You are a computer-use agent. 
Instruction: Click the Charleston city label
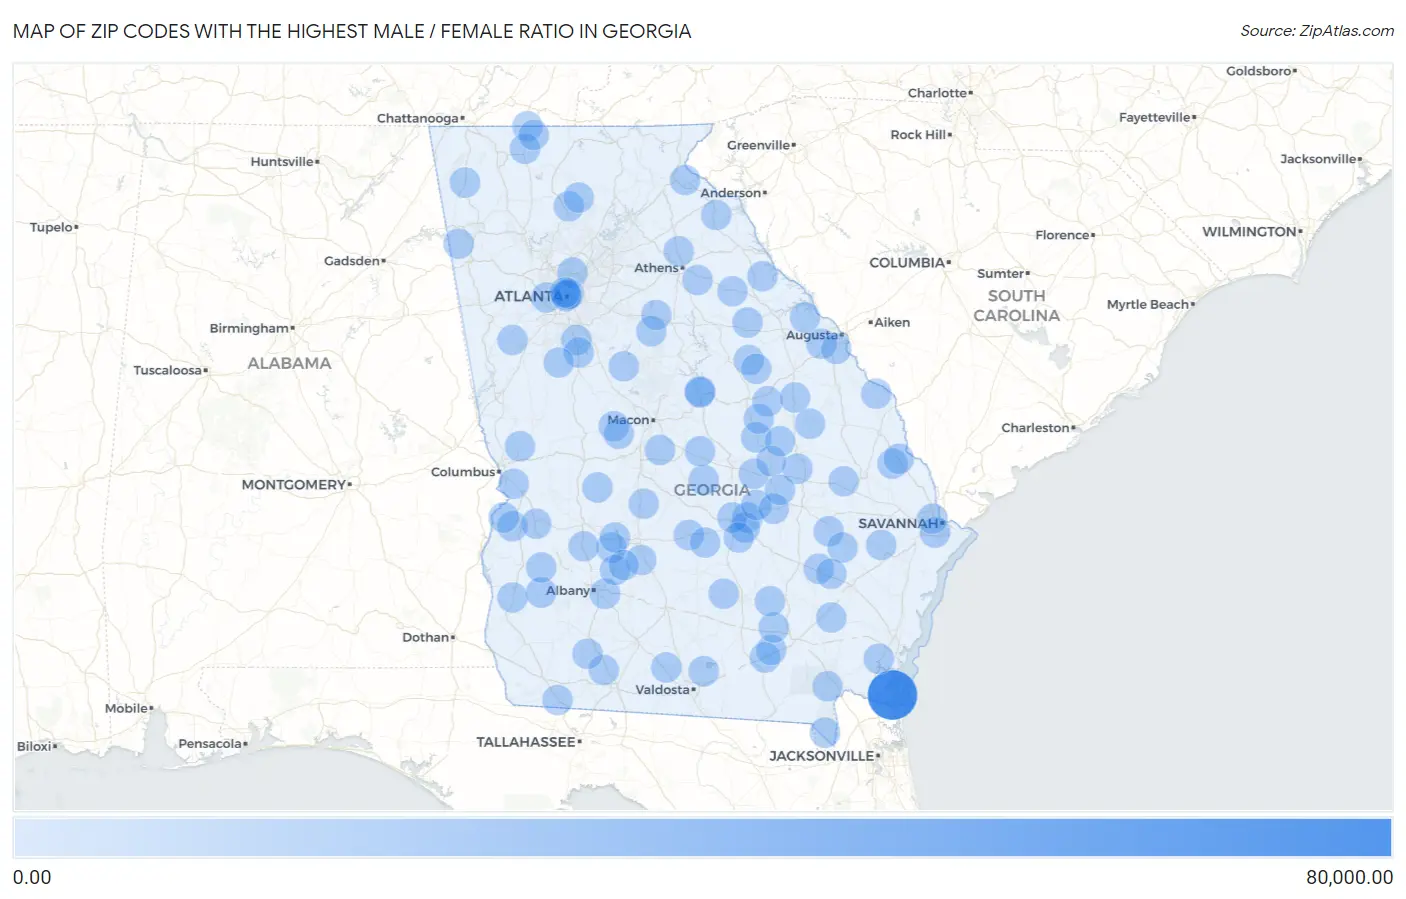(x=1035, y=428)
